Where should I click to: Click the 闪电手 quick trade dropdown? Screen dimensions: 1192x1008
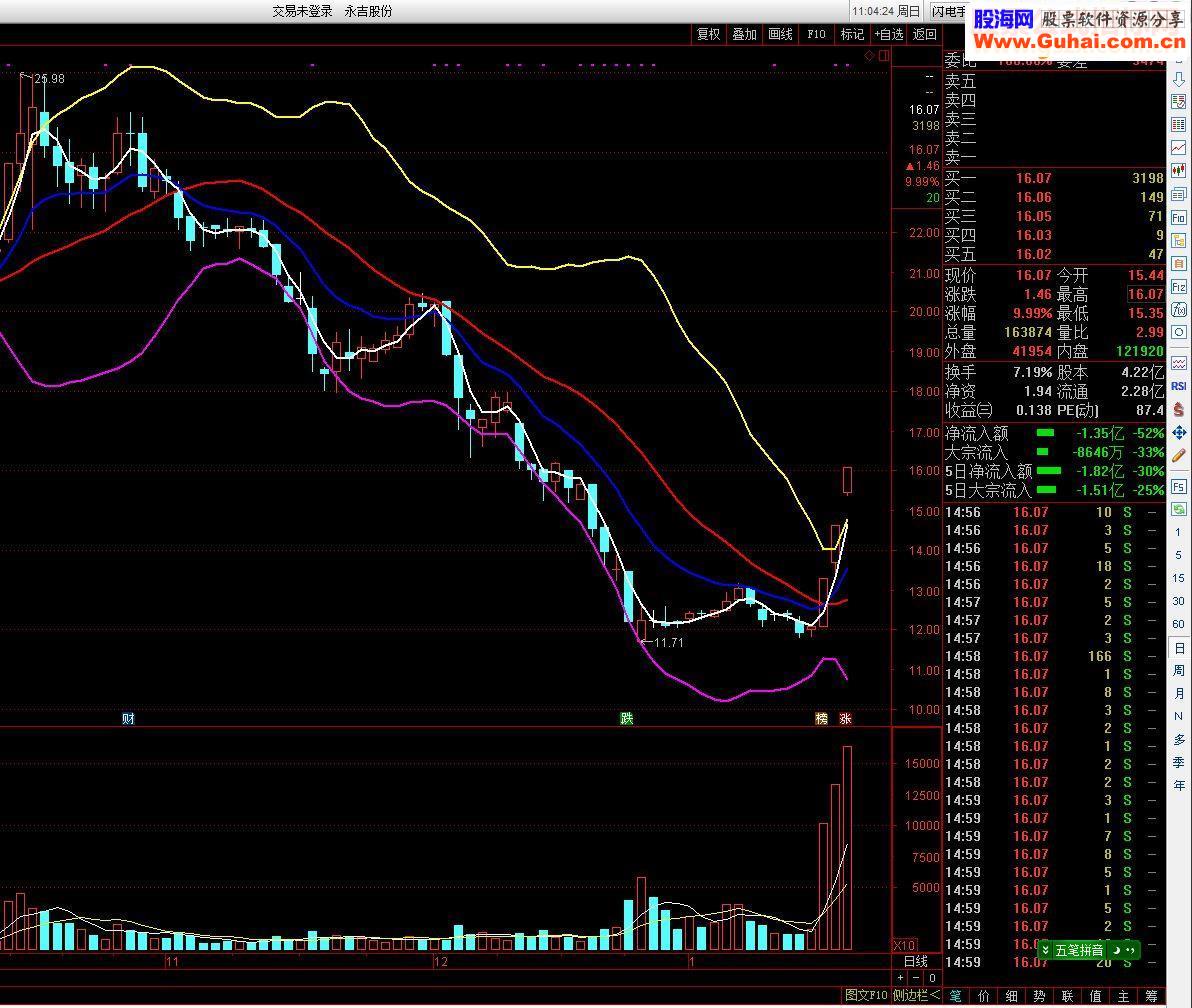[949, 11]
